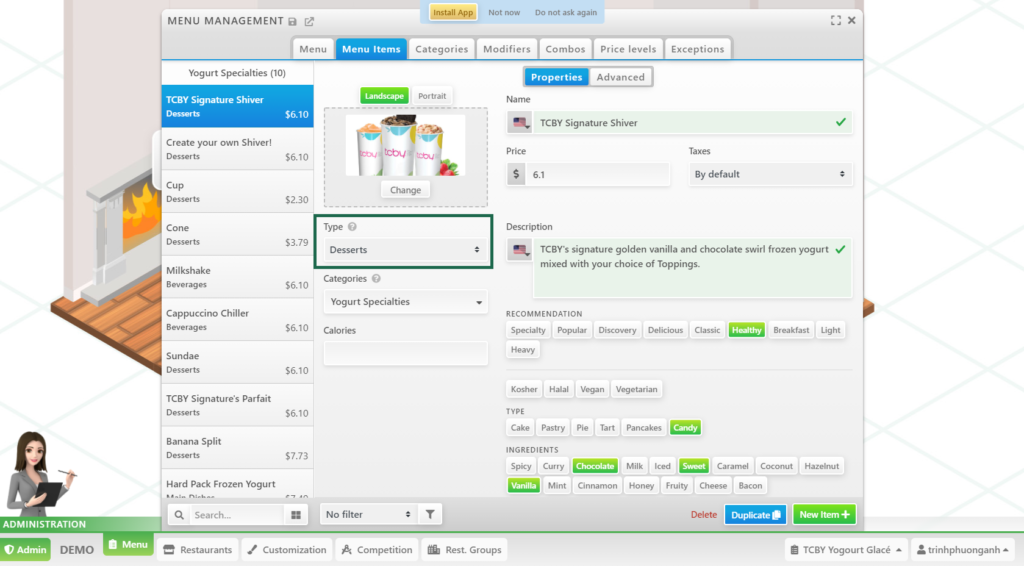Select Banana Split in the item list
This screenshot has width=1024, height=566.
[x=237, y=448]
